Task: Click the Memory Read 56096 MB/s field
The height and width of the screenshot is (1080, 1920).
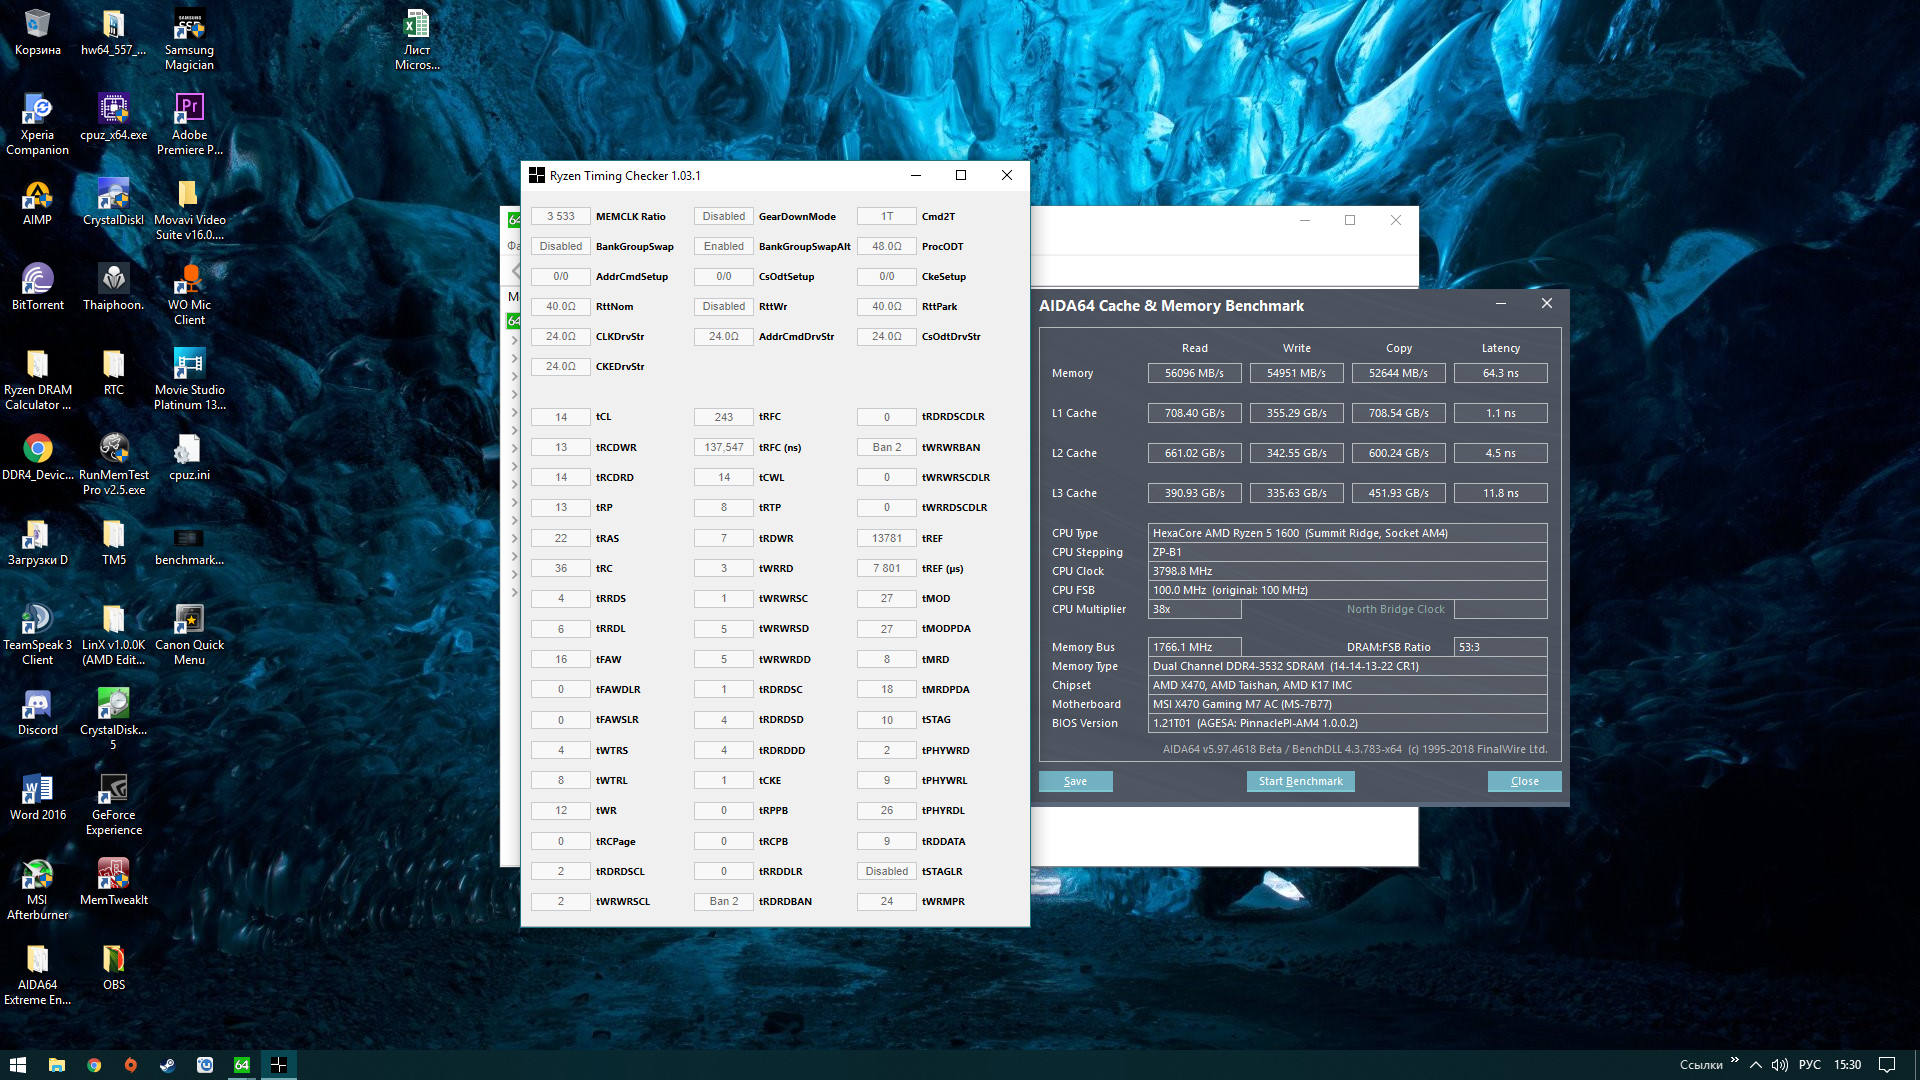Action: pos(1194,373)
